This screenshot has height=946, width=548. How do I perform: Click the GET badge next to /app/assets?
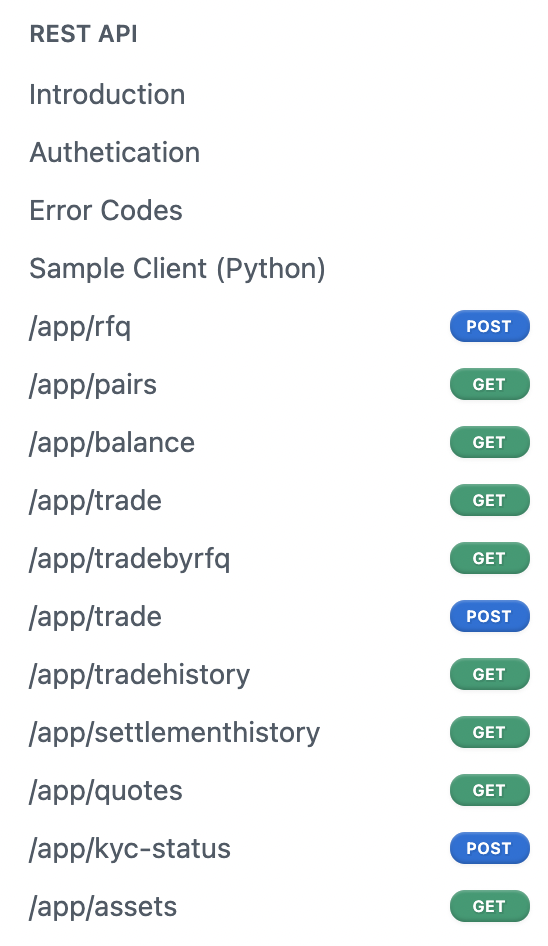489,906
